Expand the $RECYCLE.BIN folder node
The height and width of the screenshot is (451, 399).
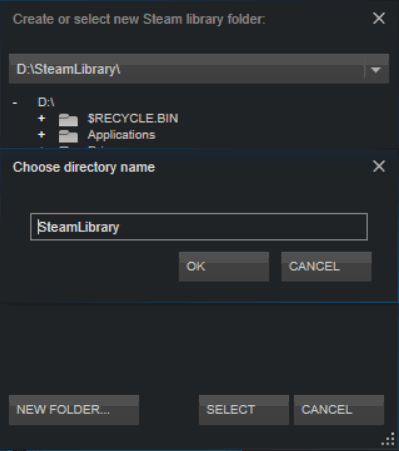point(41,119)
